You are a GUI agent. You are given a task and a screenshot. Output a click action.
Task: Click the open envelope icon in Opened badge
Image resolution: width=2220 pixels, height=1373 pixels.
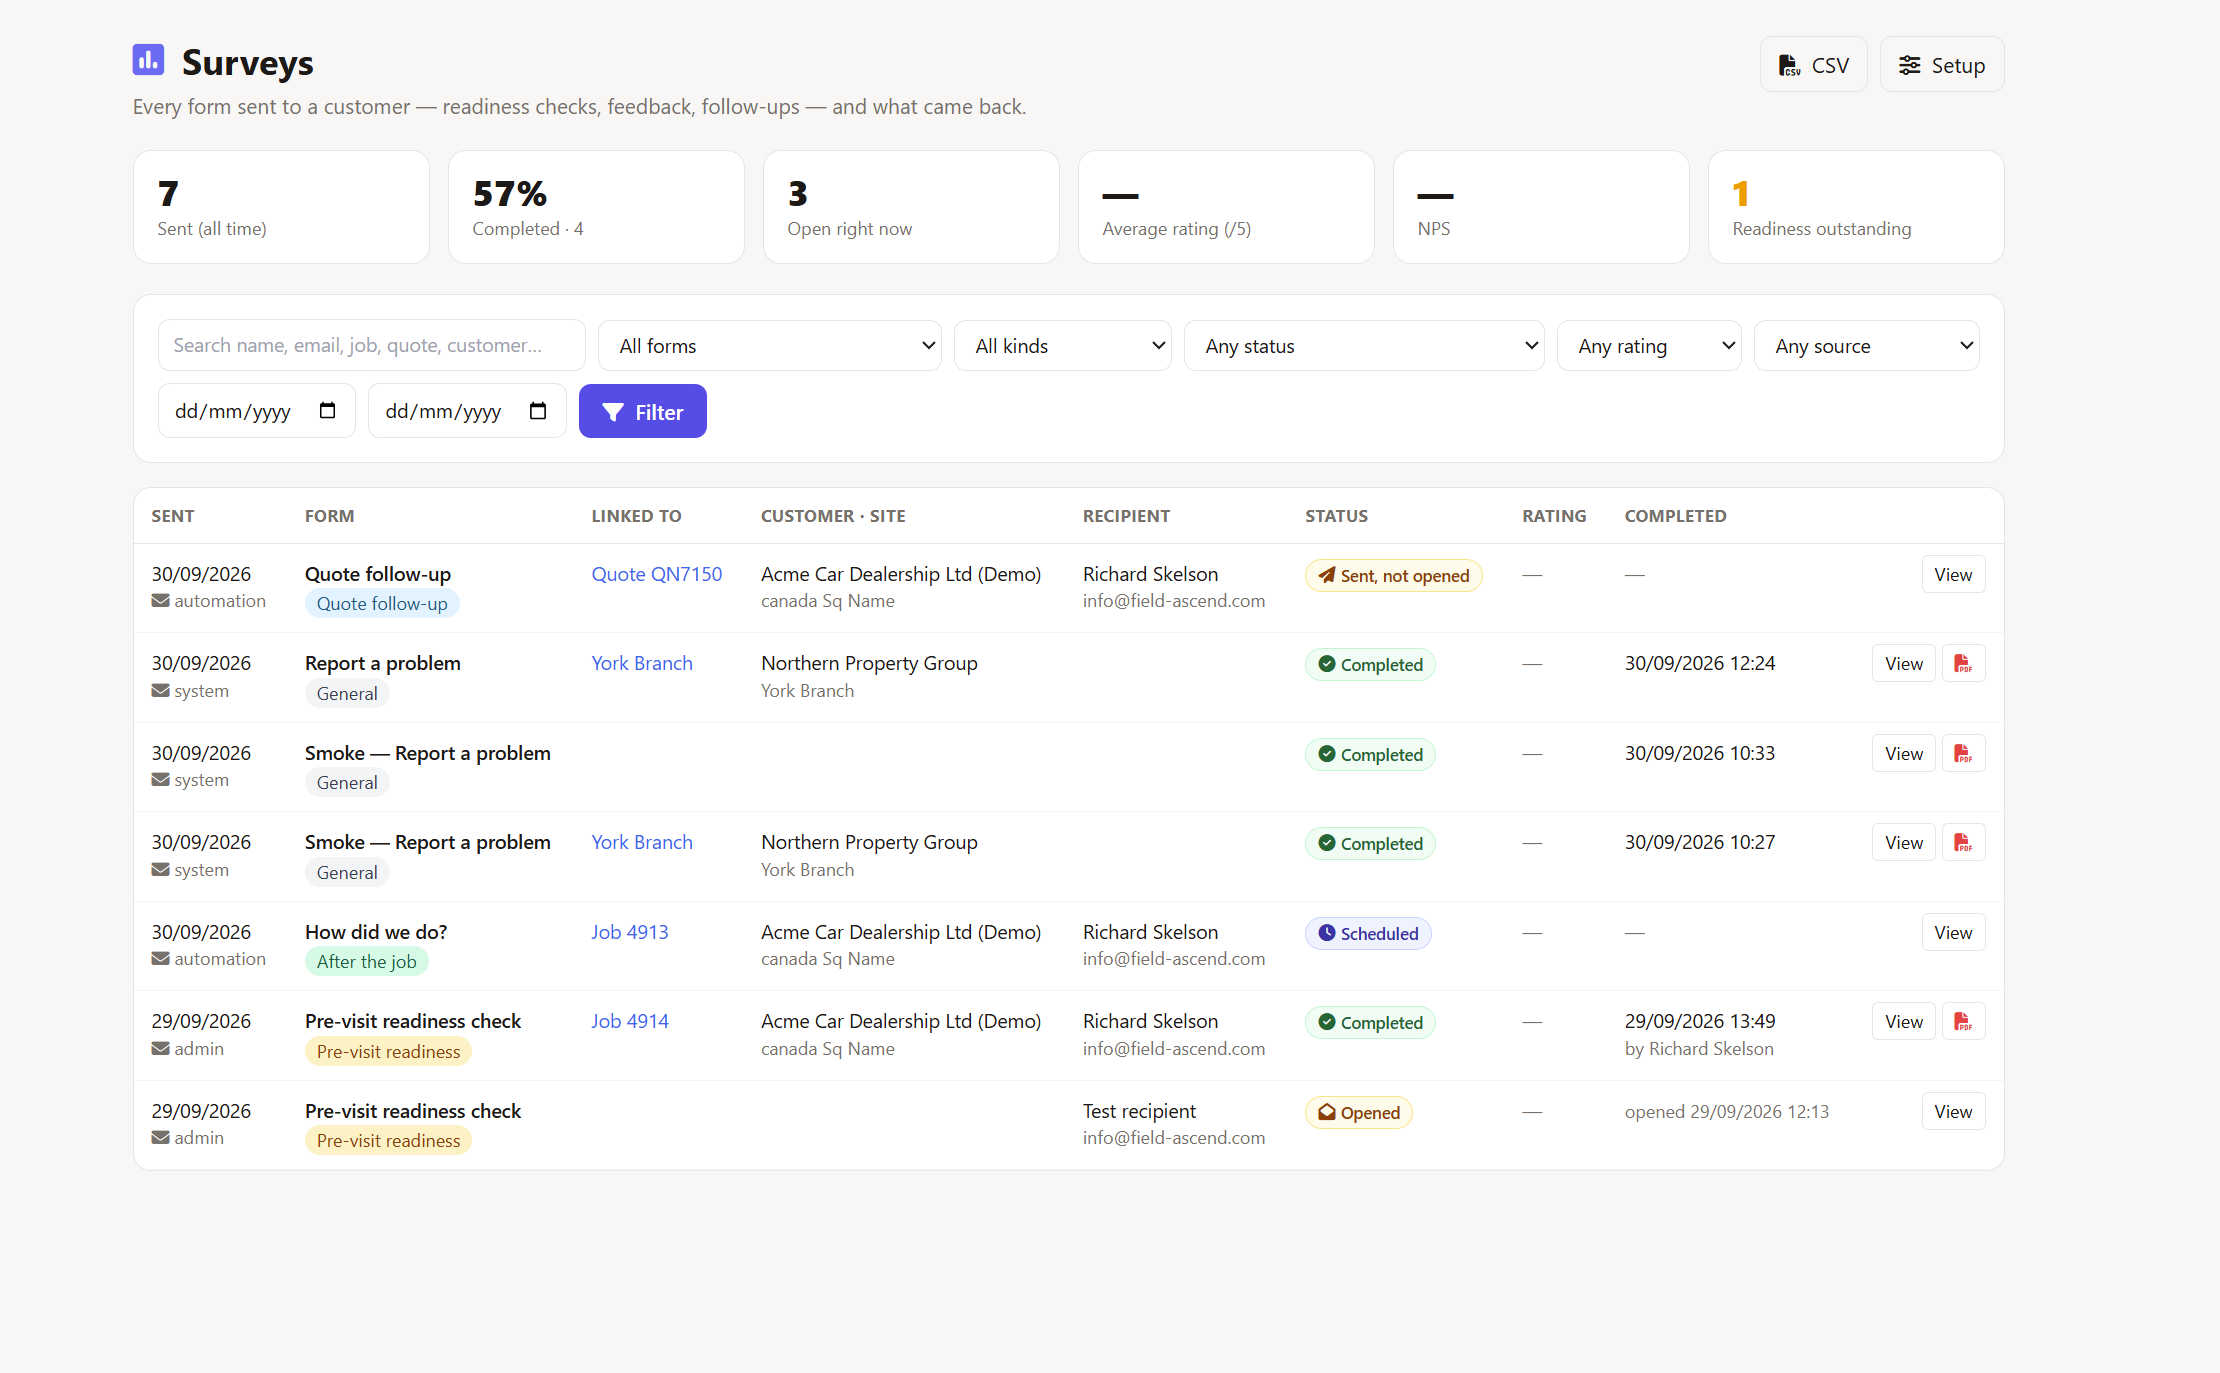click(x=1326, y=1112)
